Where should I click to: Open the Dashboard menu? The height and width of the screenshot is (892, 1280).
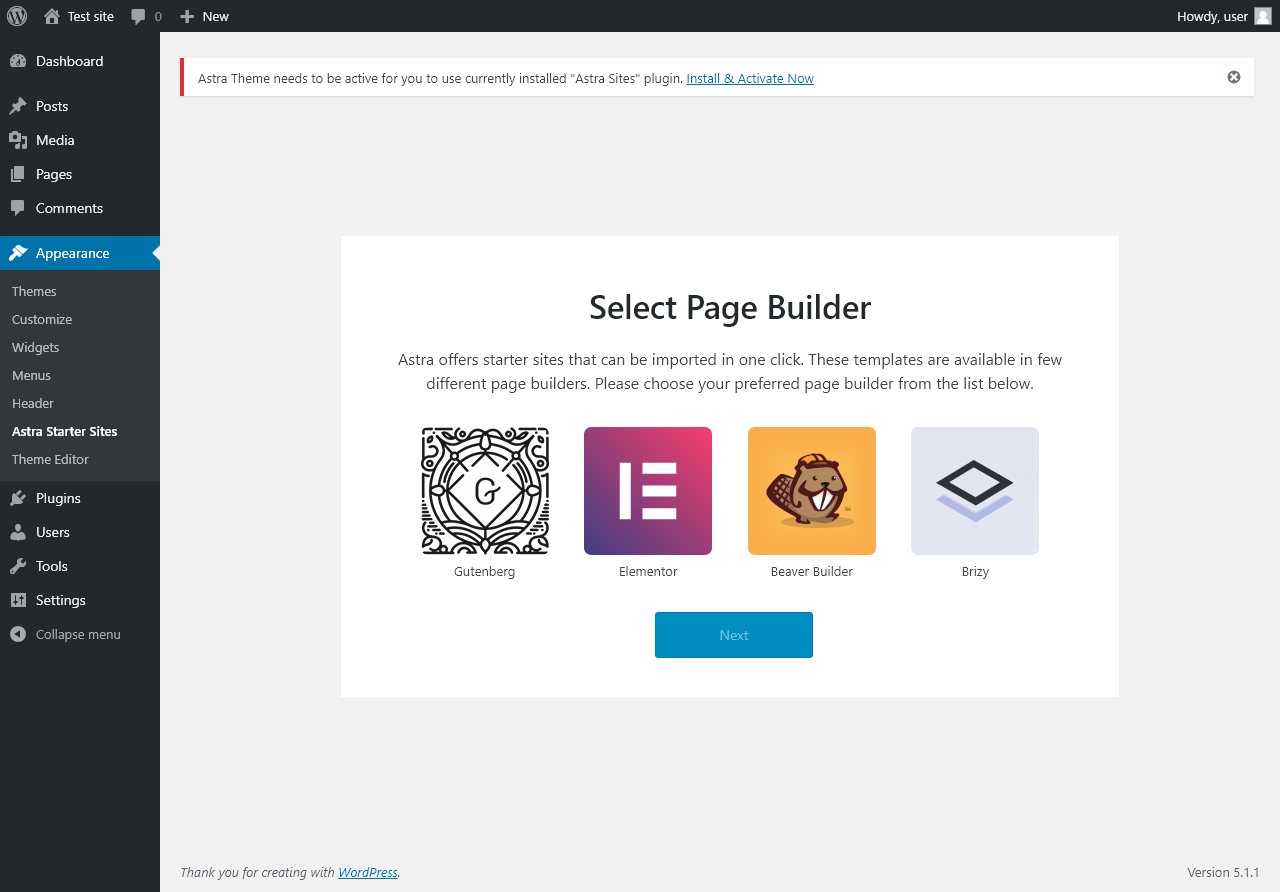(x=69, y=61)
